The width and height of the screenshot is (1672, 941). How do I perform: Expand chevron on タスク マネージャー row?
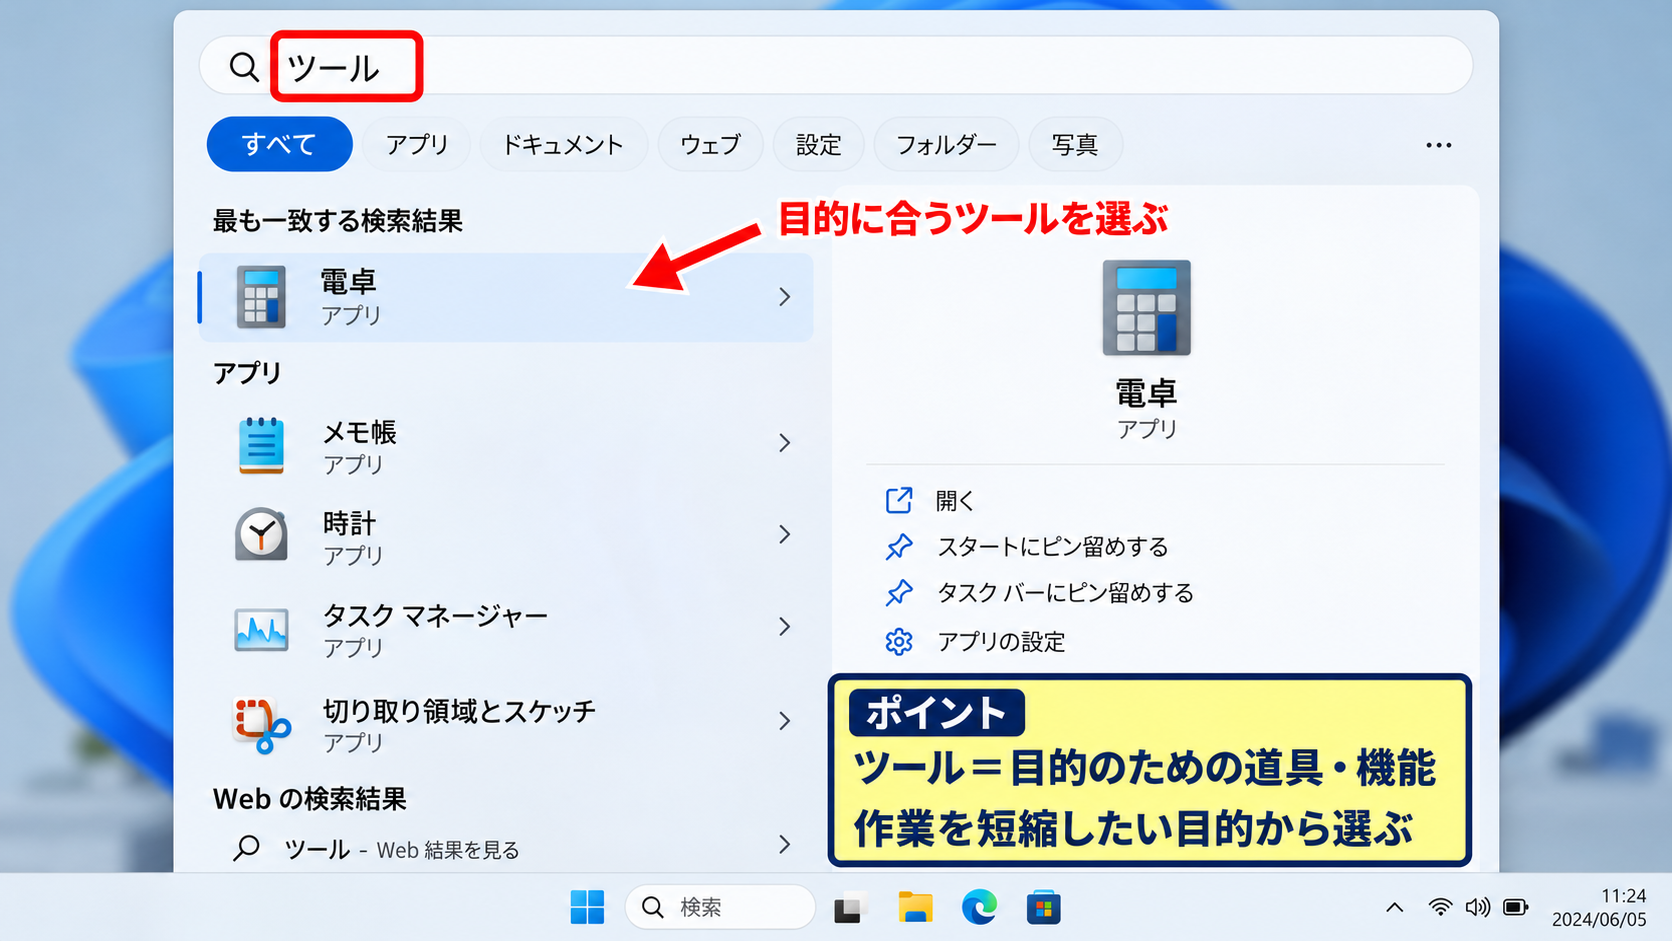point(785,627)
